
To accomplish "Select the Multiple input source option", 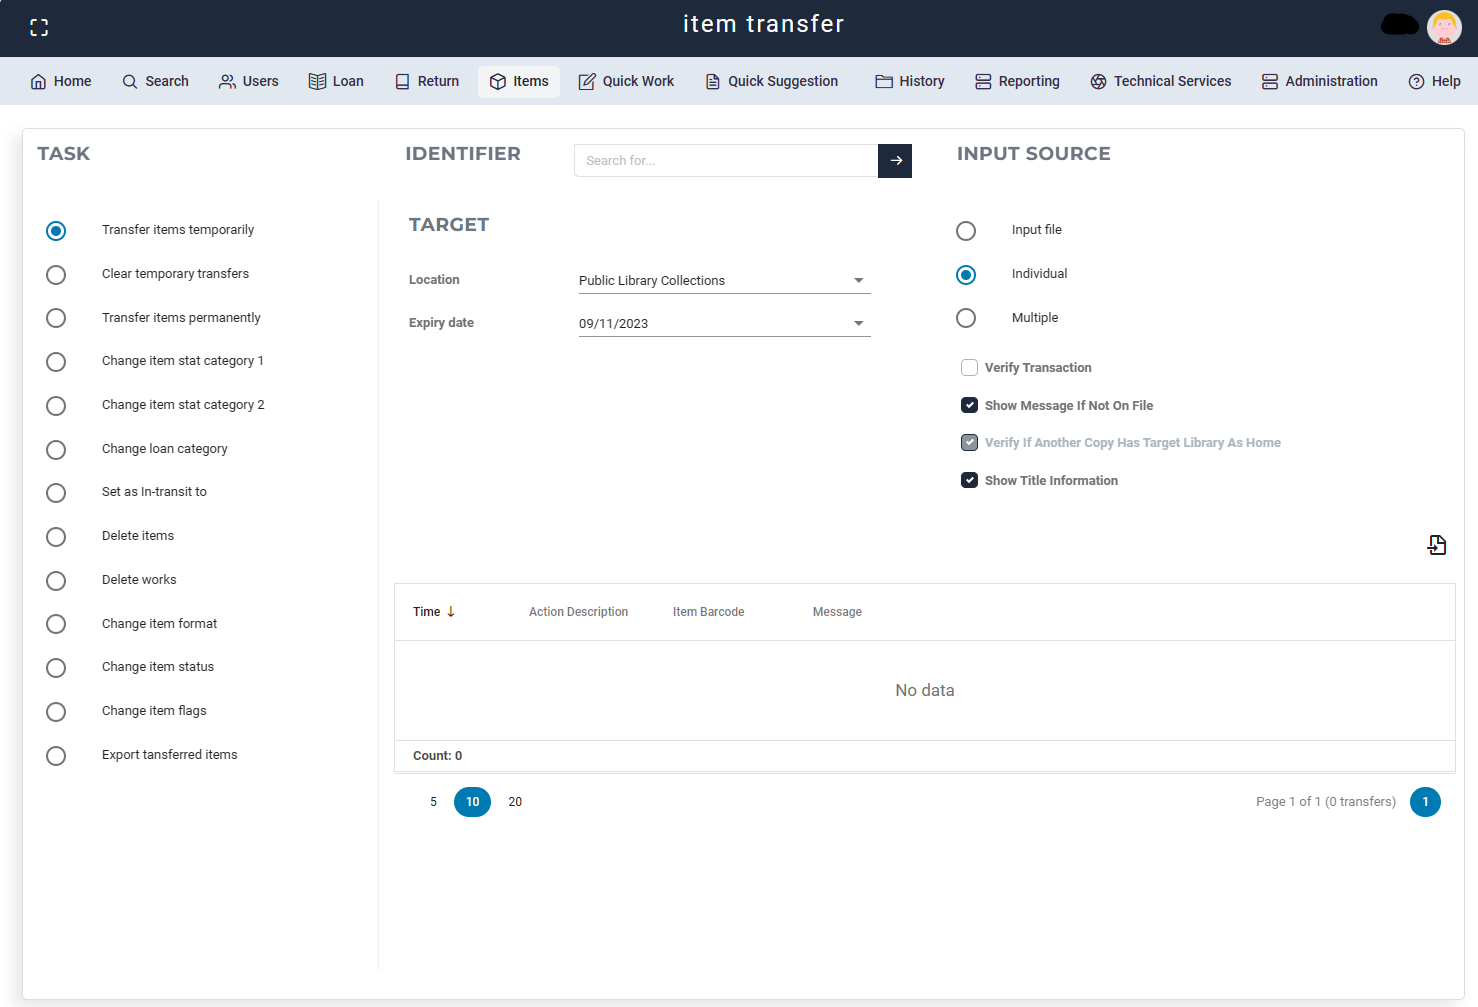I will [x=966, y=318].
